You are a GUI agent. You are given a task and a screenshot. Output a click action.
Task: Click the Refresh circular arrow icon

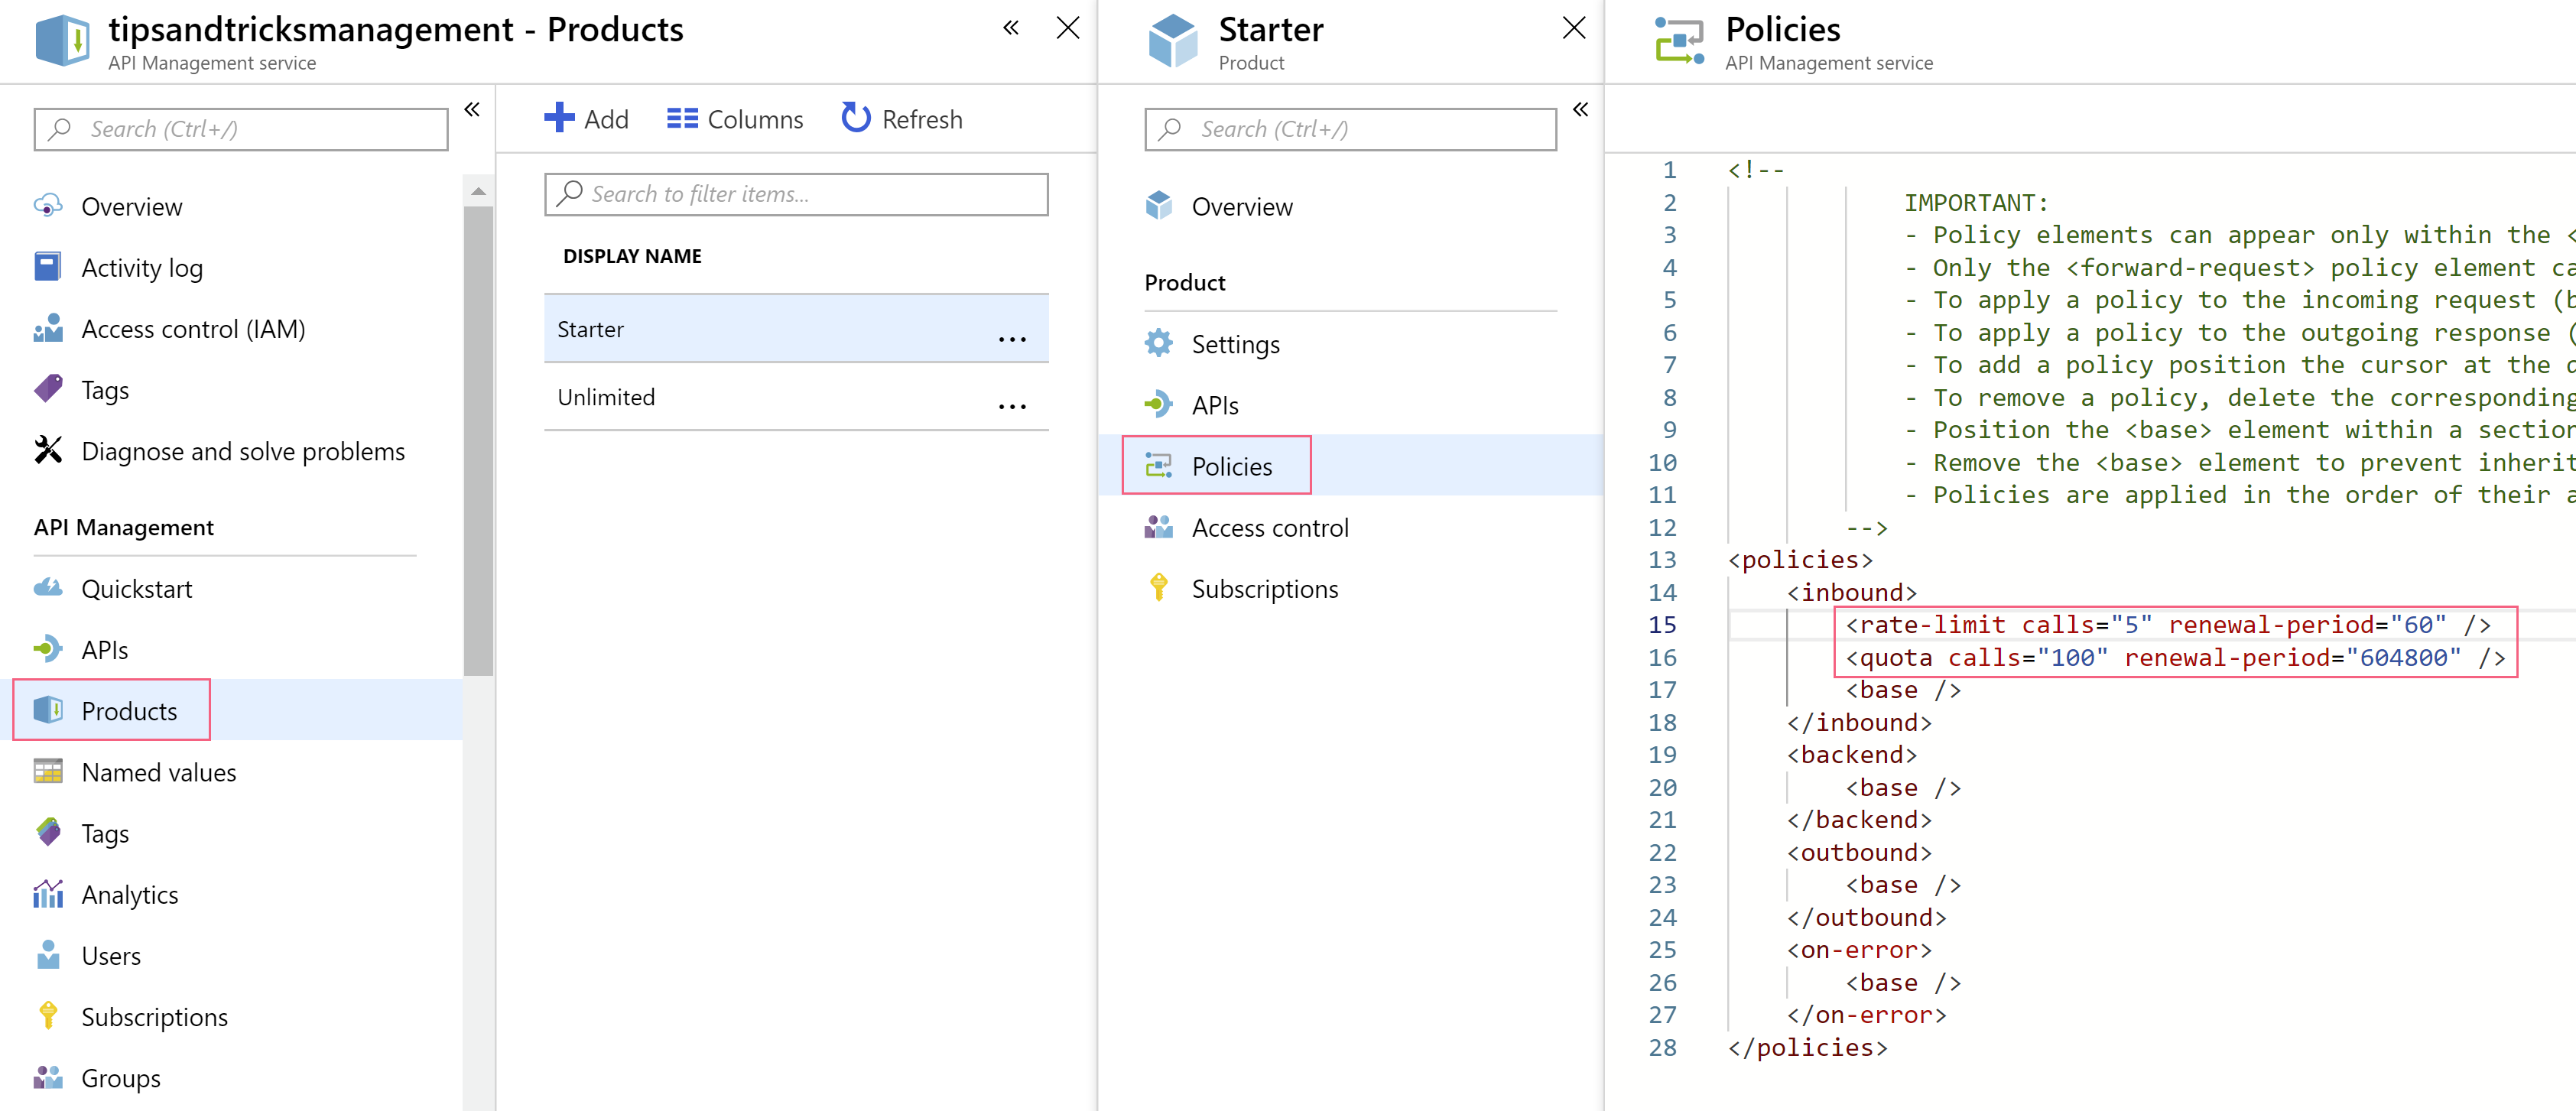pos(856,118)
